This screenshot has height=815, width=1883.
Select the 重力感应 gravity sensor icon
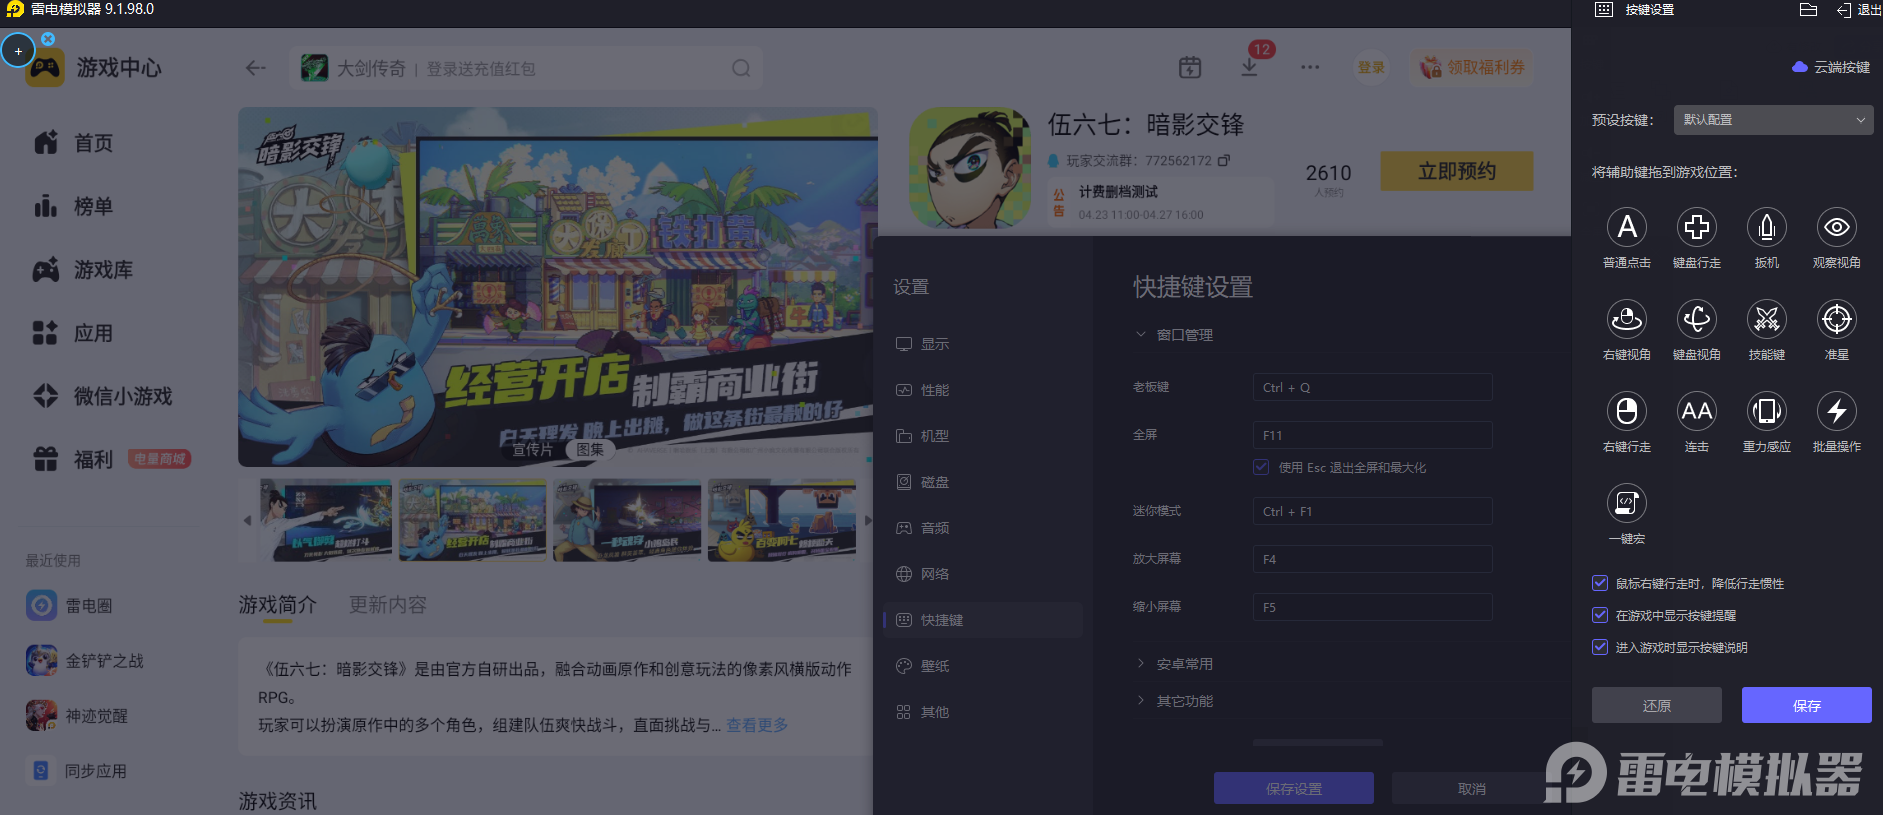tap(1767, 411)
